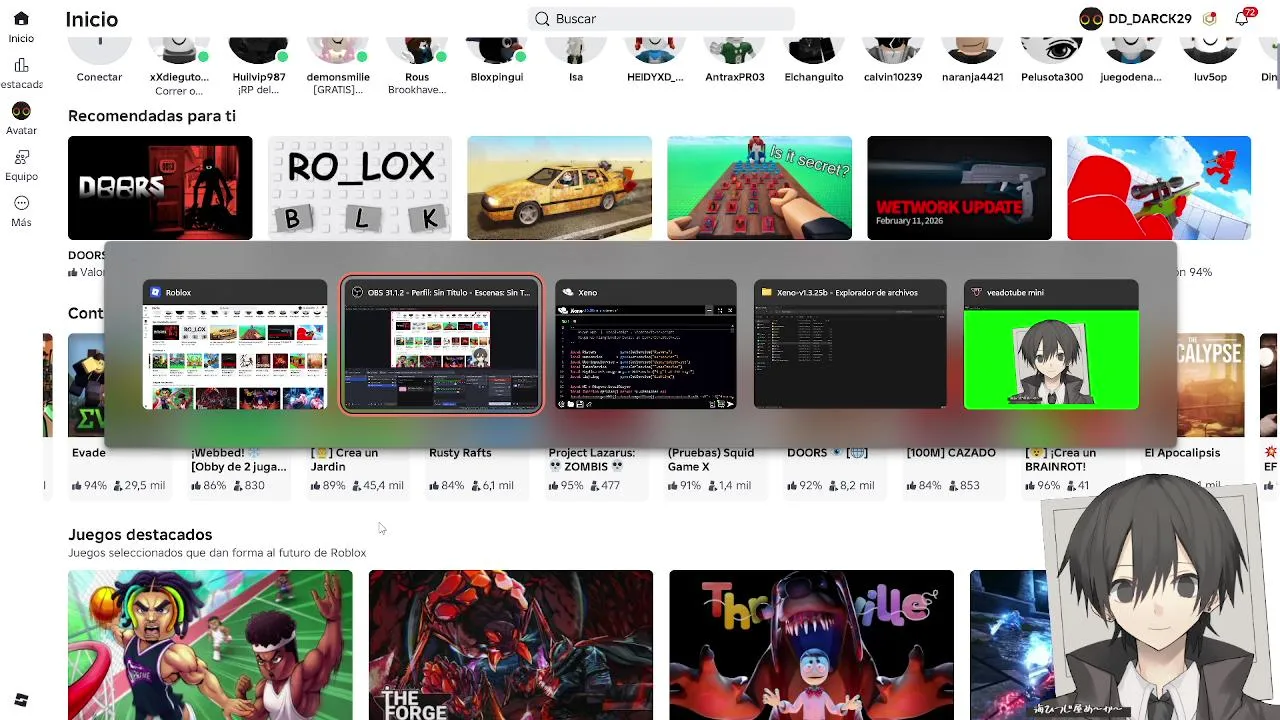Click the Rusty Rafts game title
The height and width of the screenshot is (720, 1280).
tap(460, 453)
